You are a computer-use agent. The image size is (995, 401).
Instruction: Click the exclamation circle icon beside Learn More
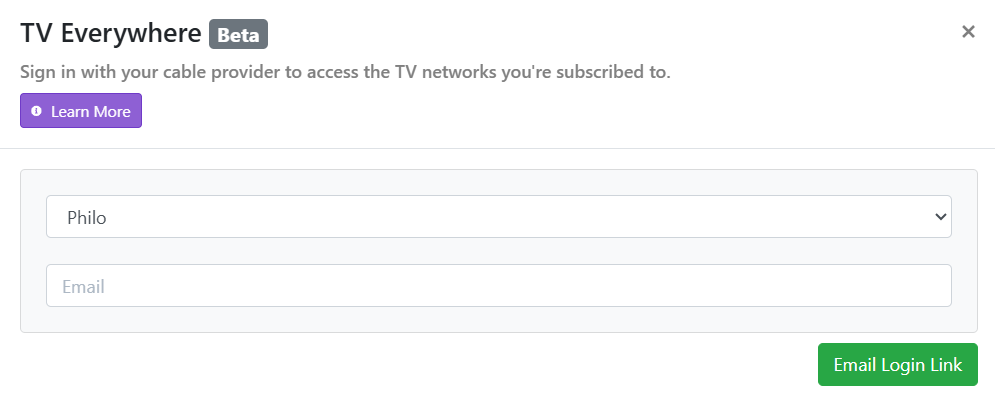[x=37, y=111]
